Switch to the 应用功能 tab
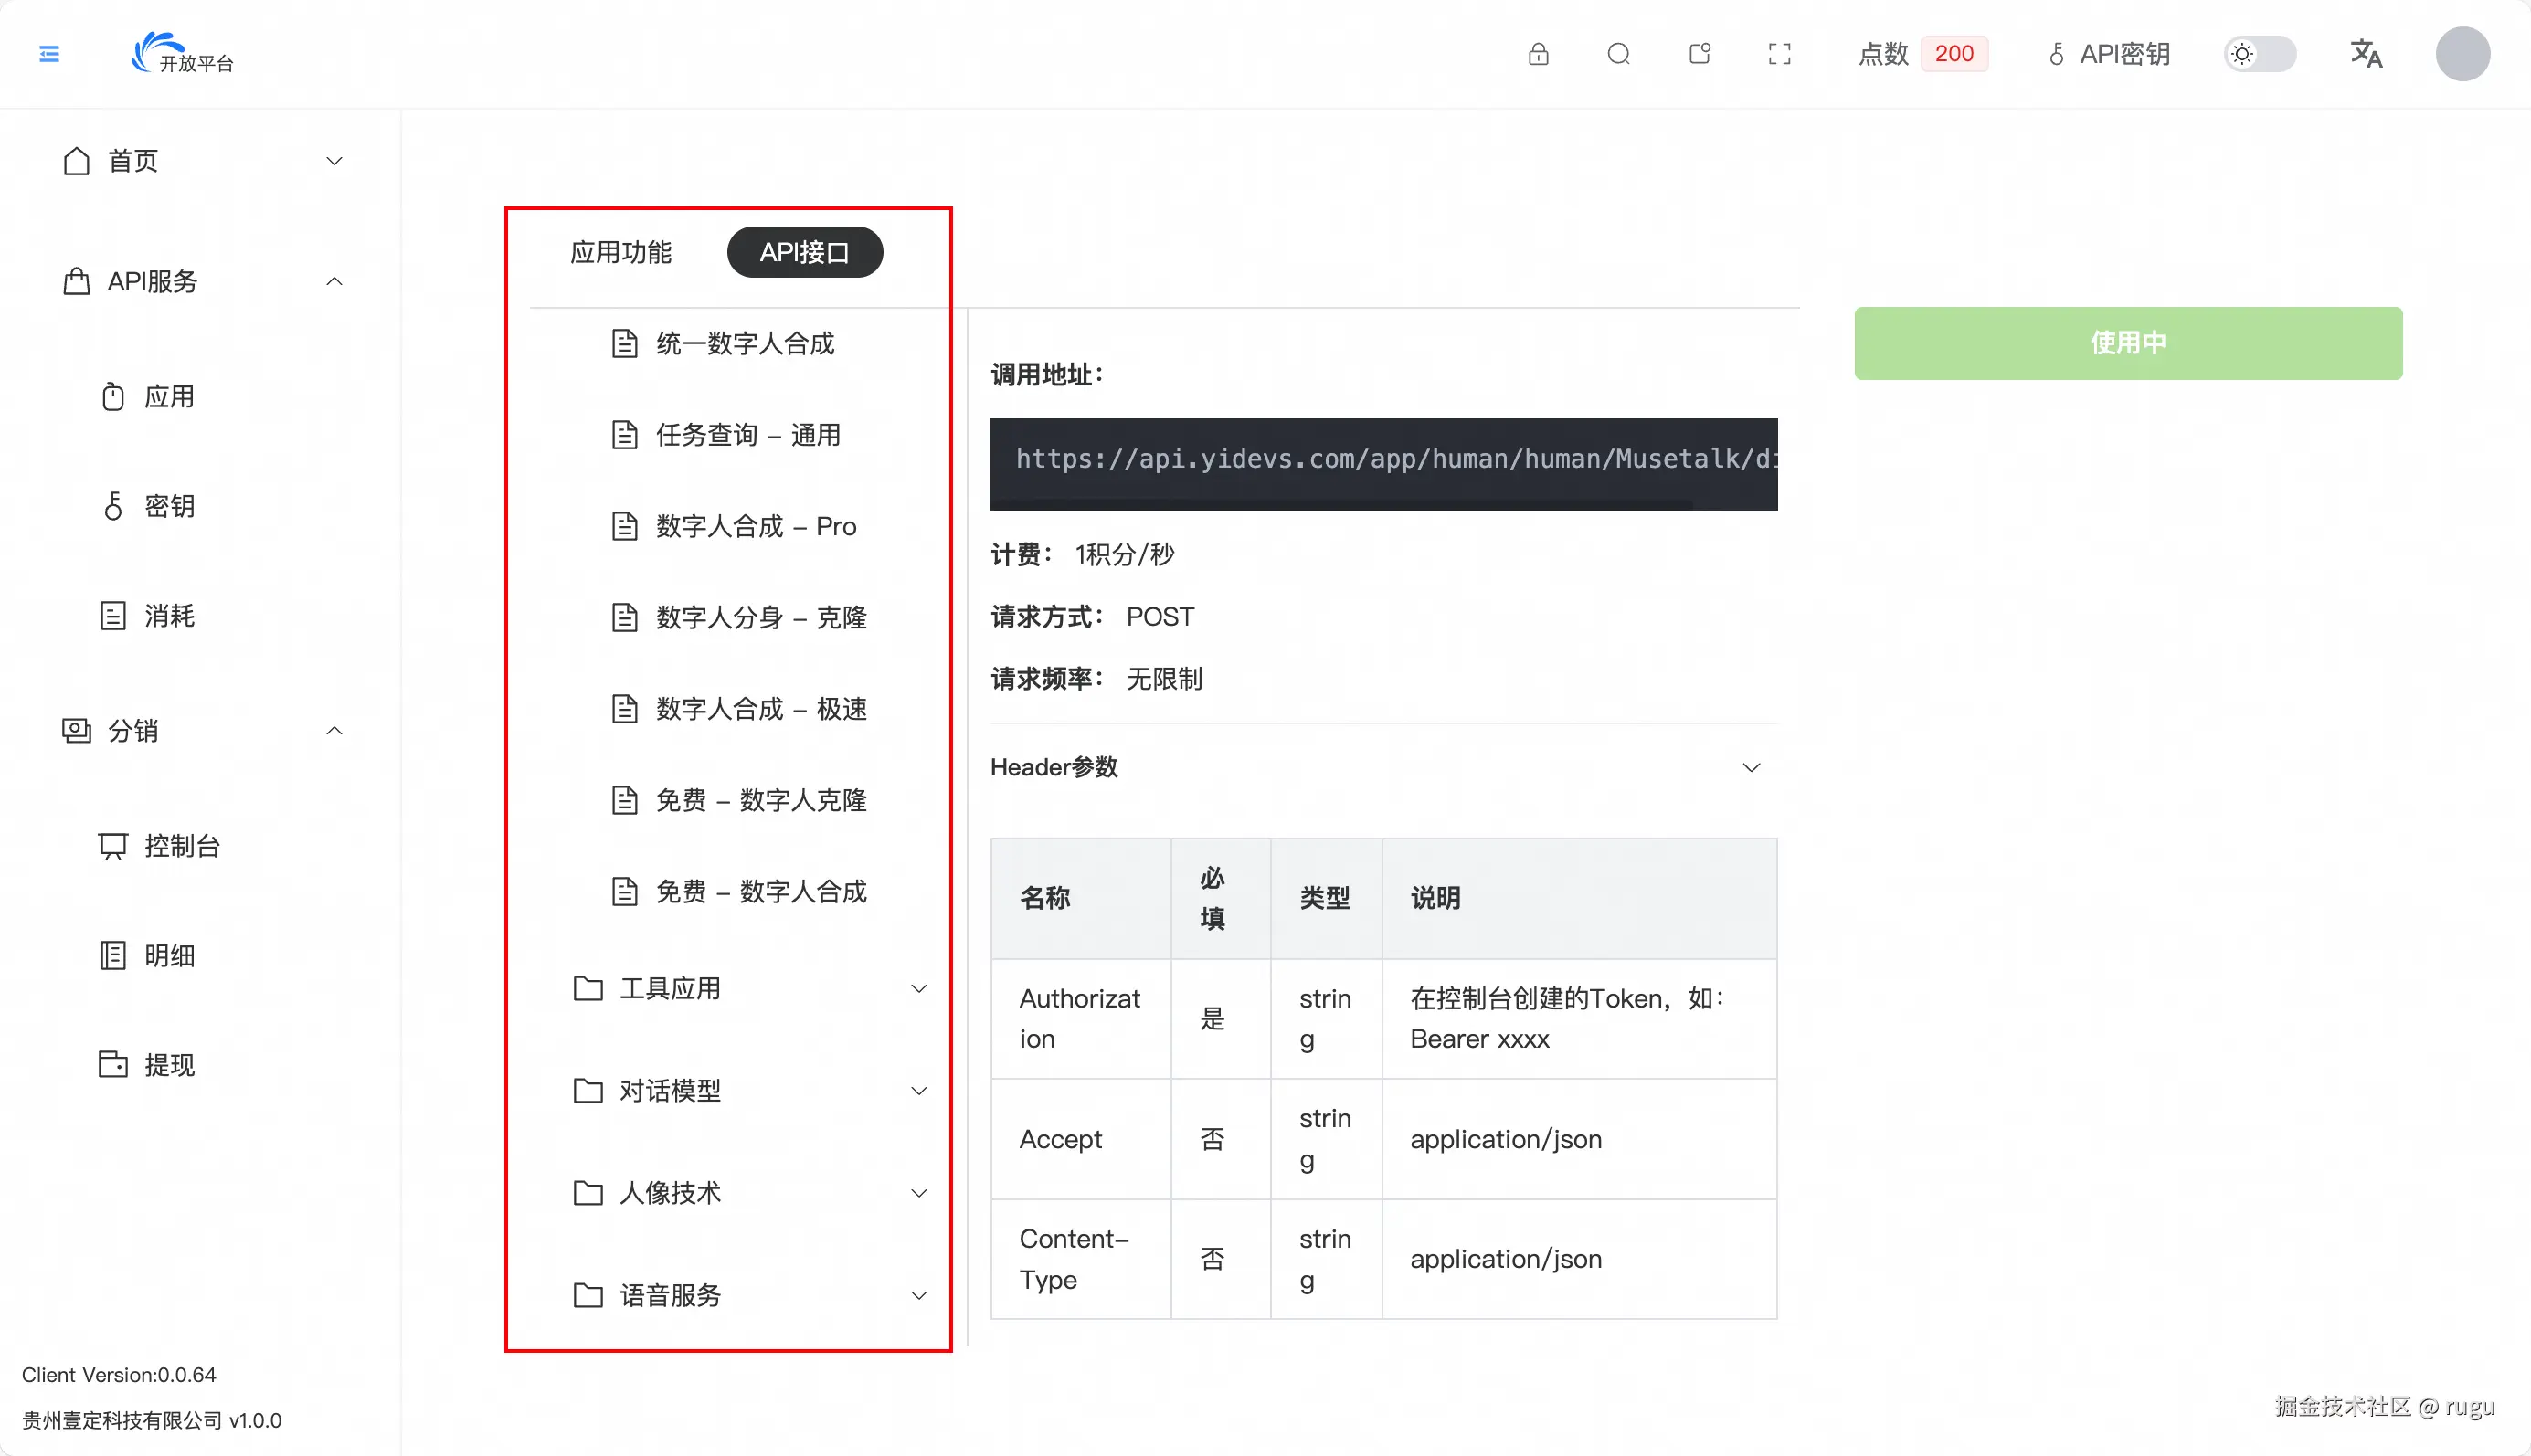The image size is (2531, 1456). pos(620,252)
